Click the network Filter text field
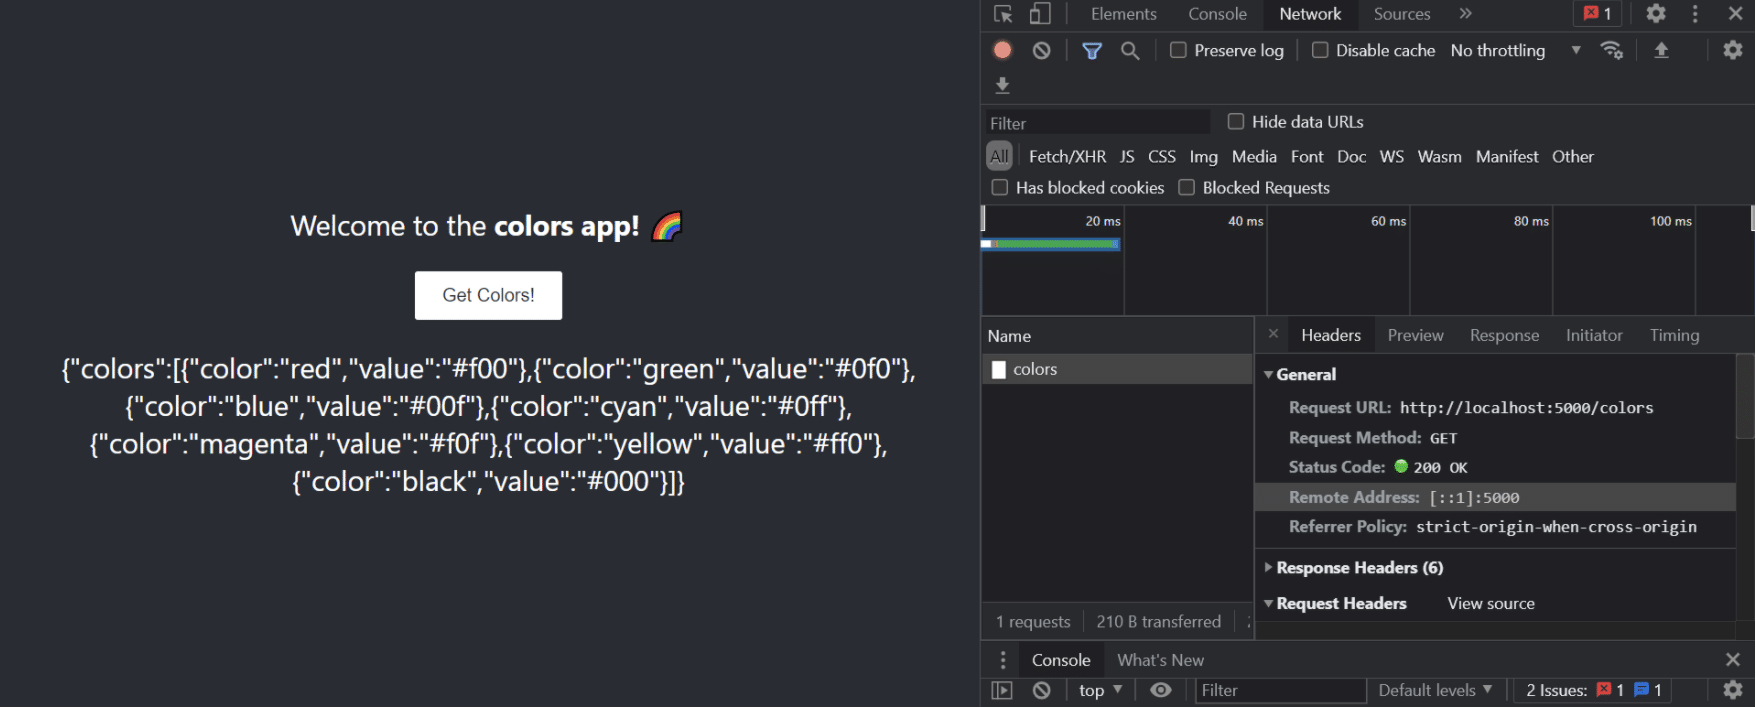The height and width of the screenshot is (708, 1756). pos(1097,123)
